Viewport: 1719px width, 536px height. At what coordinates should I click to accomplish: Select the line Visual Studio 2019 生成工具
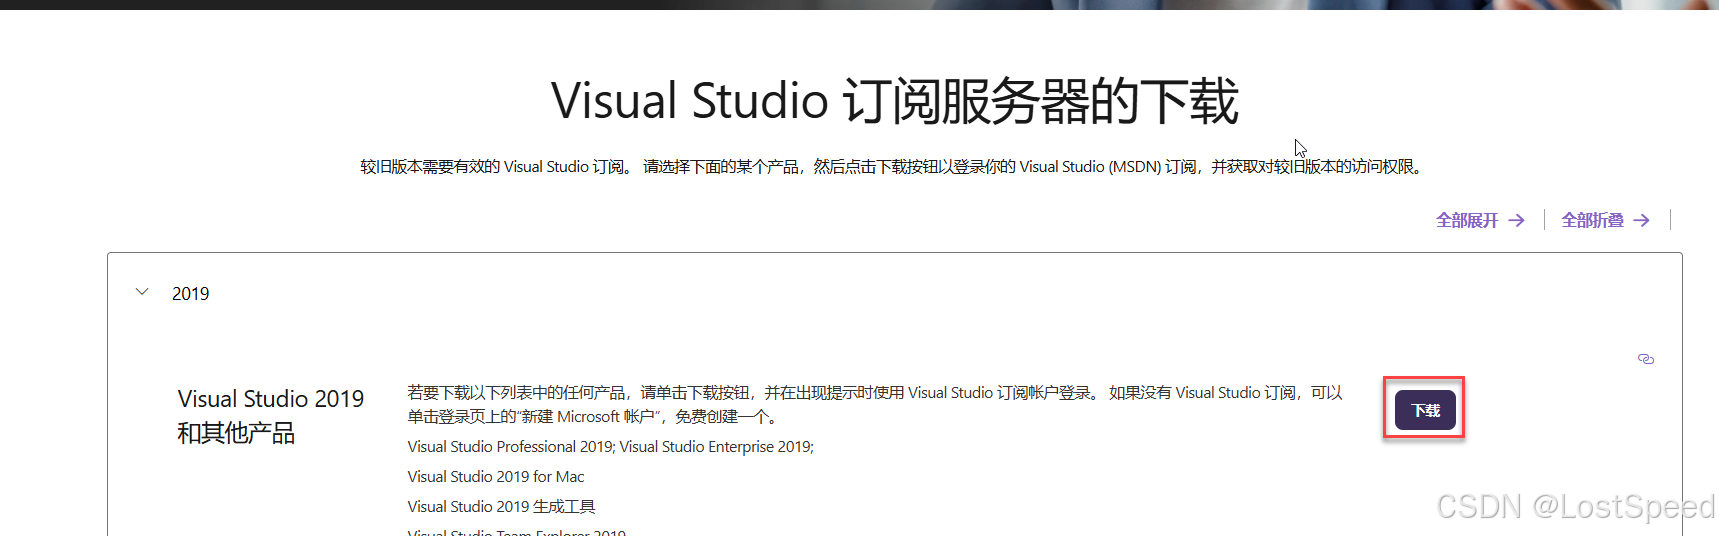click(x=501, y=507)
